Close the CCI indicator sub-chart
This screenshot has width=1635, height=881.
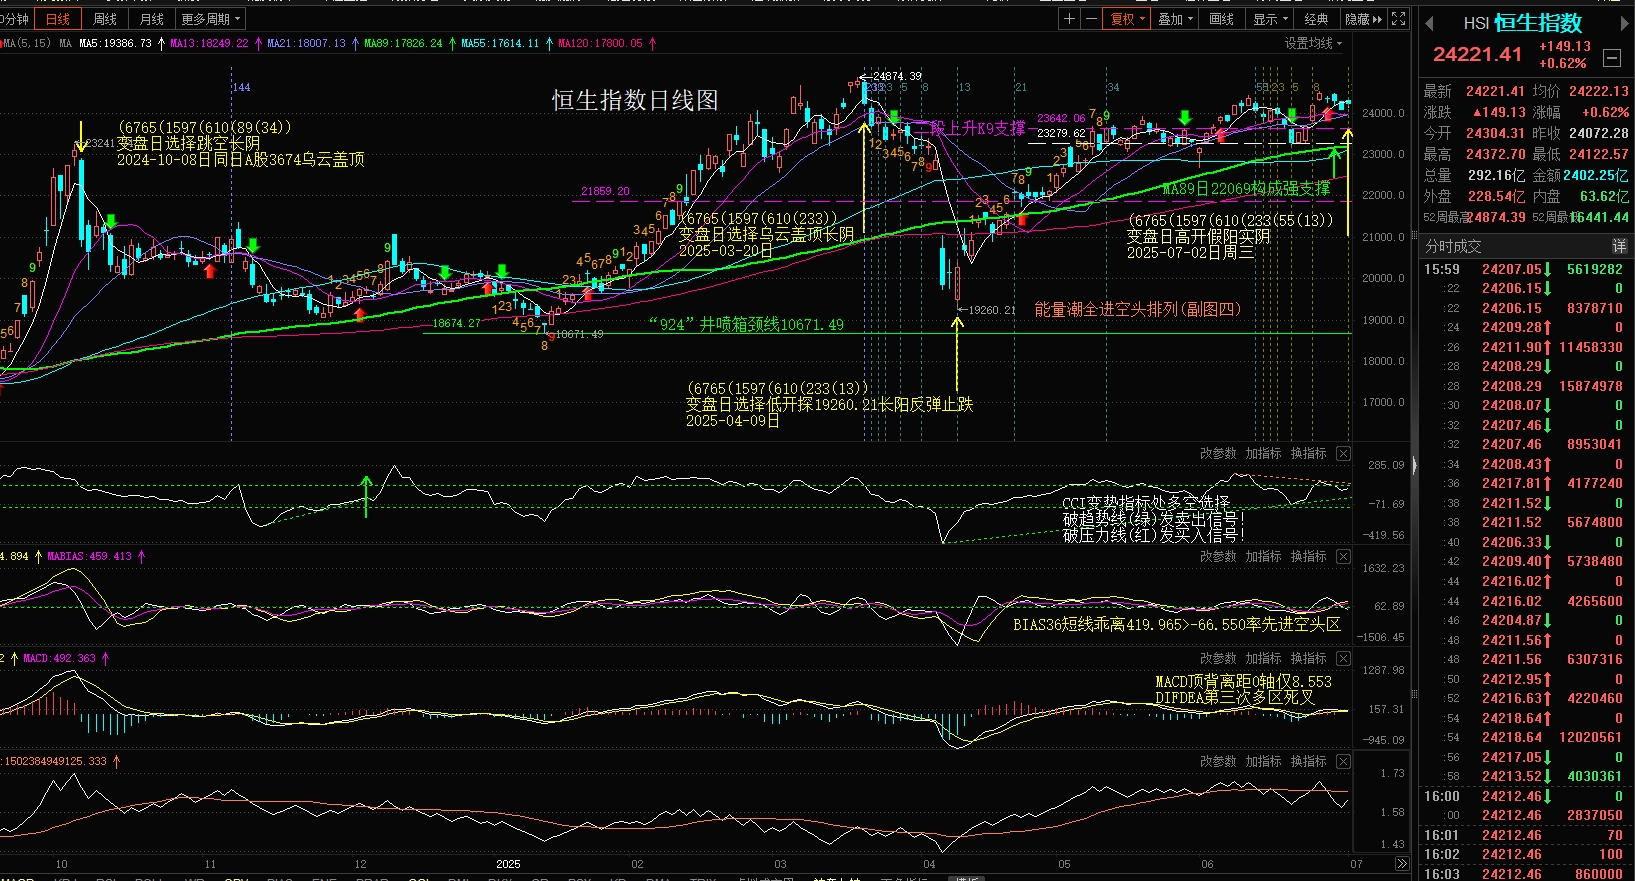click(1343, 454)
